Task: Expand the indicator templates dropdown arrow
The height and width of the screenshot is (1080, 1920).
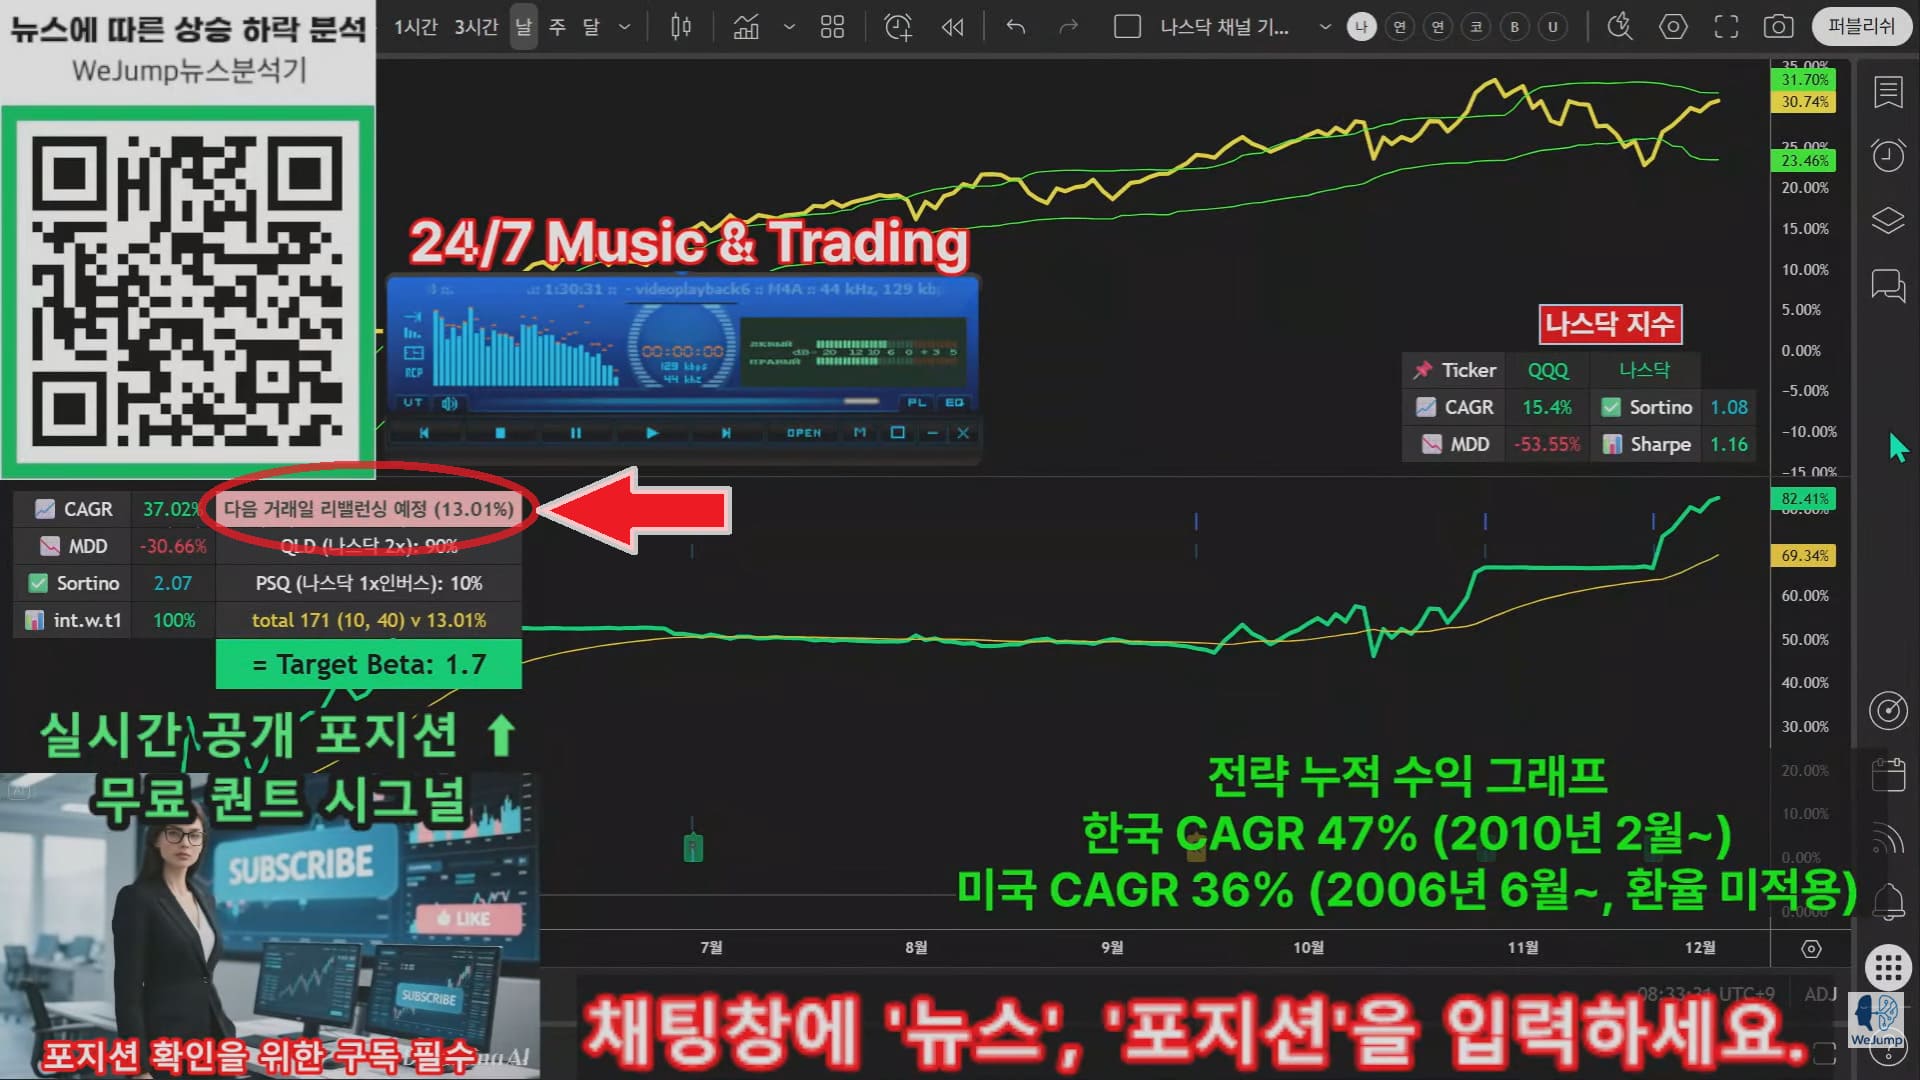Action: (x=789, y=27)
